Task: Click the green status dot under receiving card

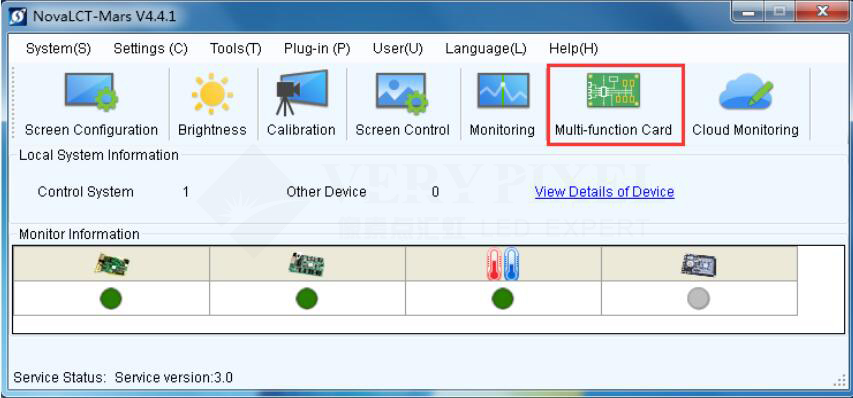Action: [307, 298]
